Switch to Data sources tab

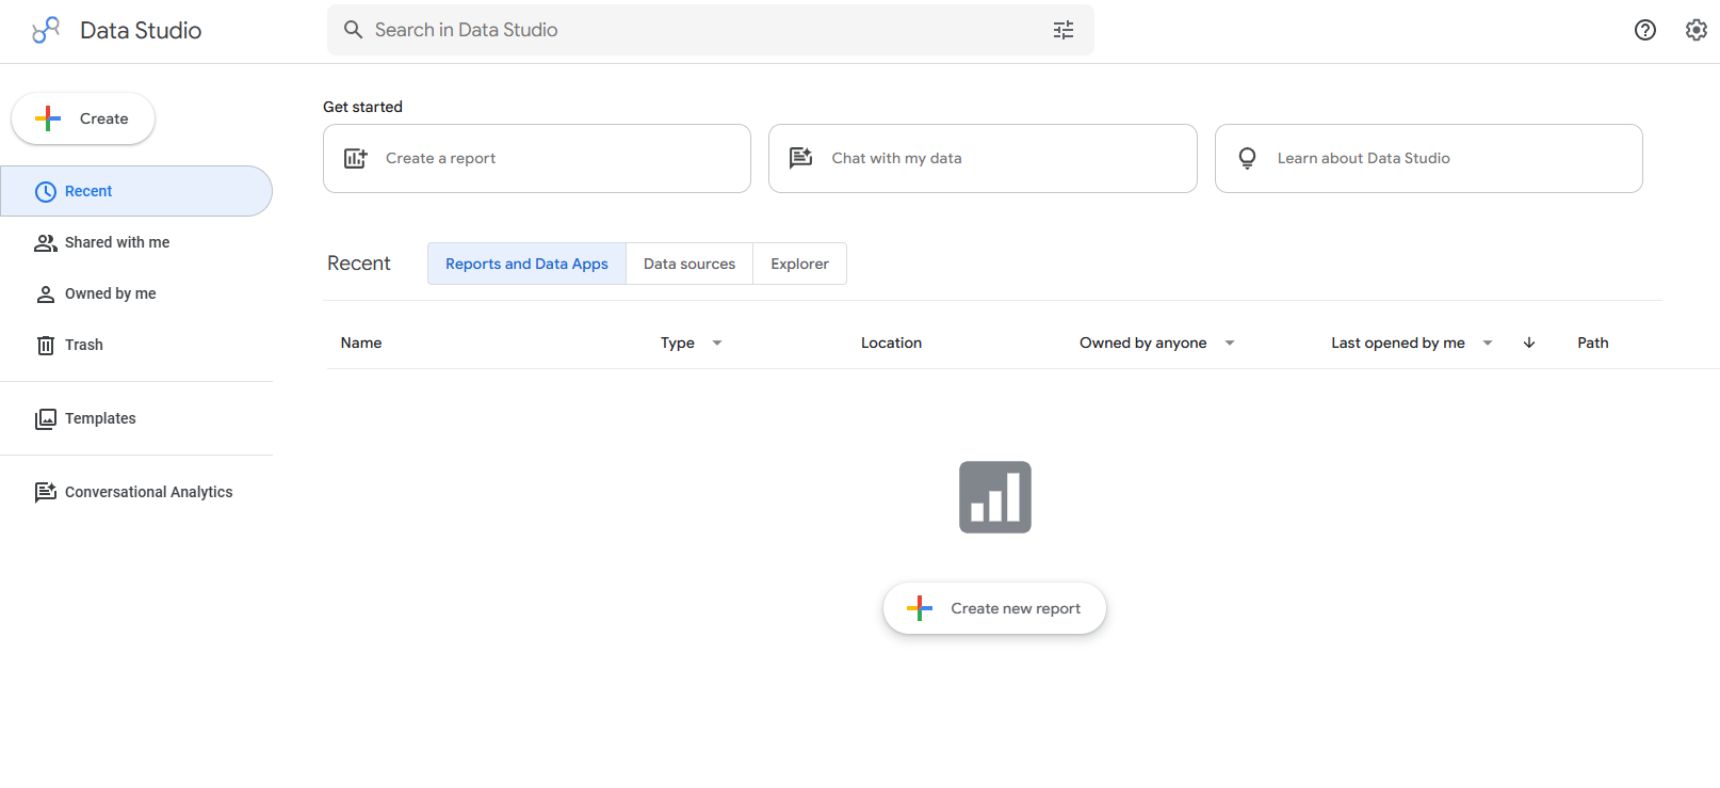pyautogui.click(x=689, y=264)
